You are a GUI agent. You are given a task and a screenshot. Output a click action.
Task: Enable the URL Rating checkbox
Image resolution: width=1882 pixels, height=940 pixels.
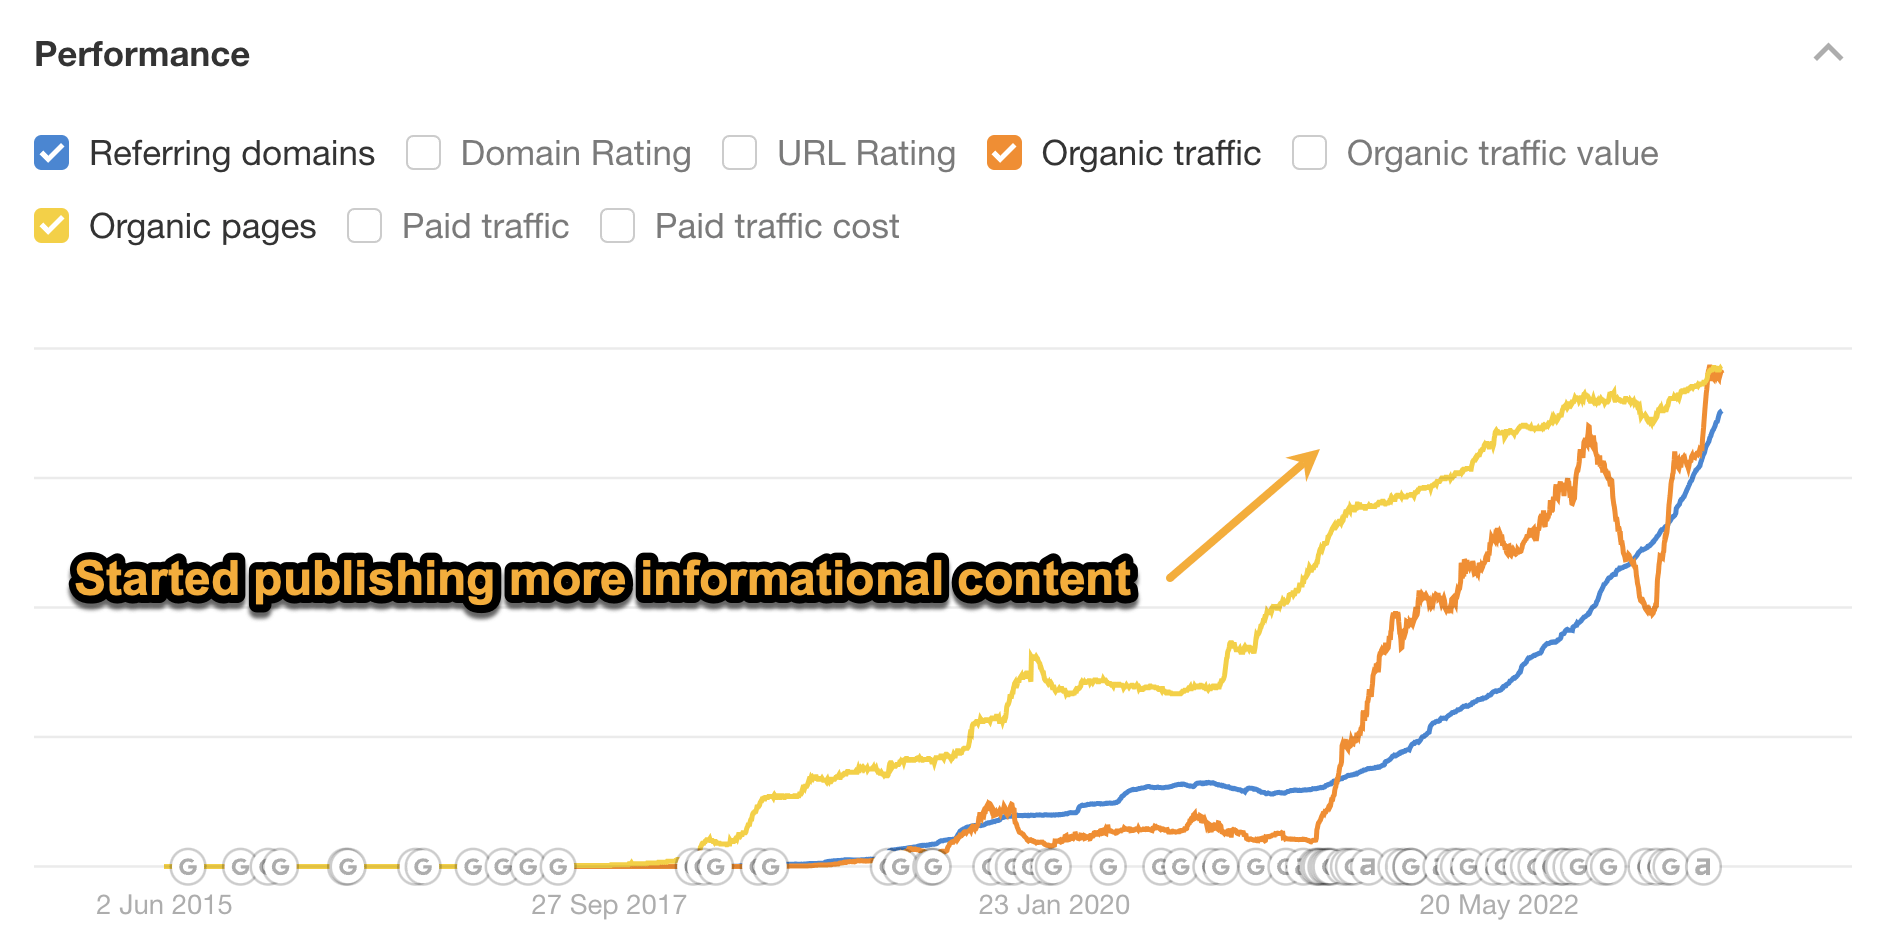tap(739, 153)
